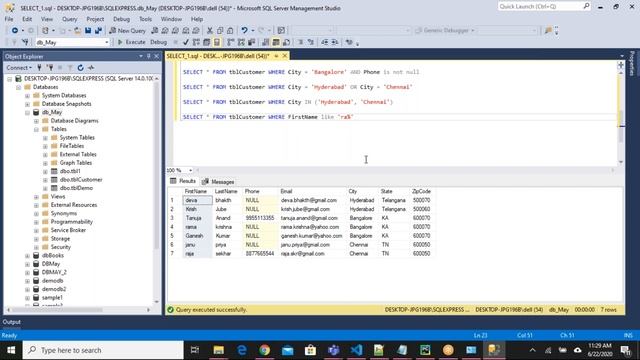Image resolution: width=640 pixels, height=360 pixels.
Task: Click the New Query toolbar button
Action: [127, 31]
